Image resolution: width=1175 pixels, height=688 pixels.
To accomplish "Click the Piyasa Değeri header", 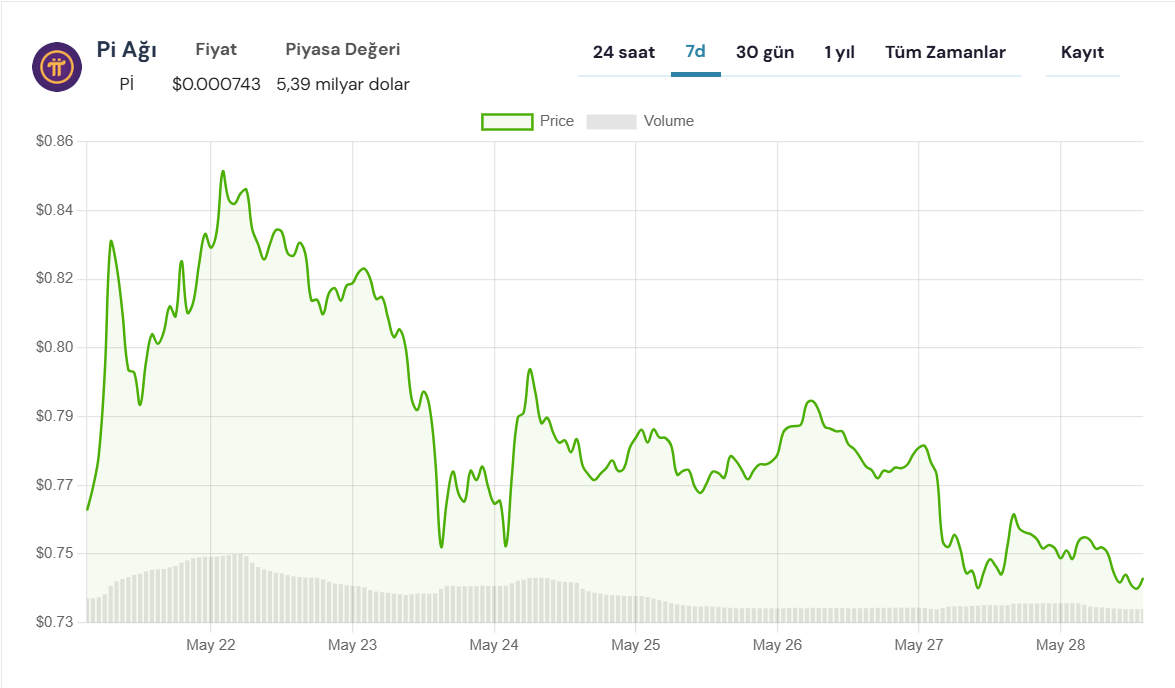I will [x=342, y=50].
